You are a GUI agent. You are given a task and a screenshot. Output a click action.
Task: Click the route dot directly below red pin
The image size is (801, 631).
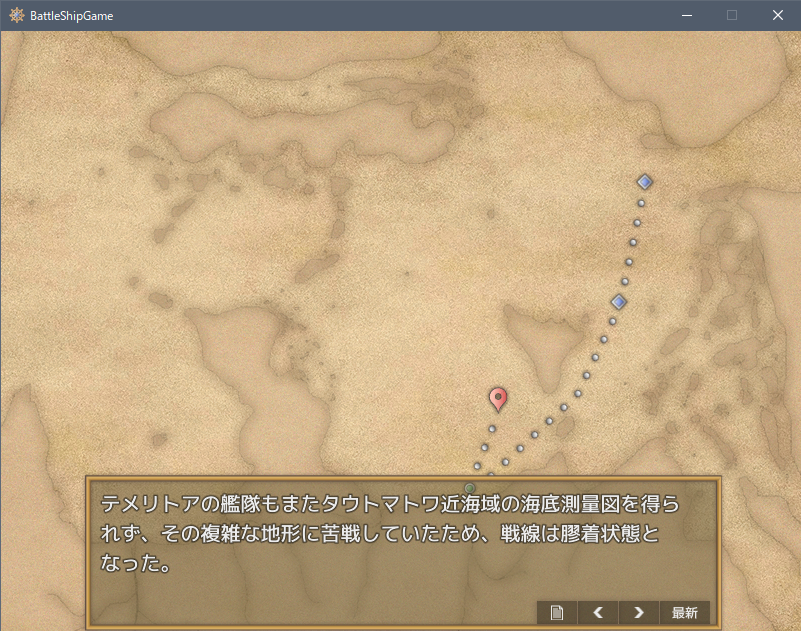(x=492, y=429)
